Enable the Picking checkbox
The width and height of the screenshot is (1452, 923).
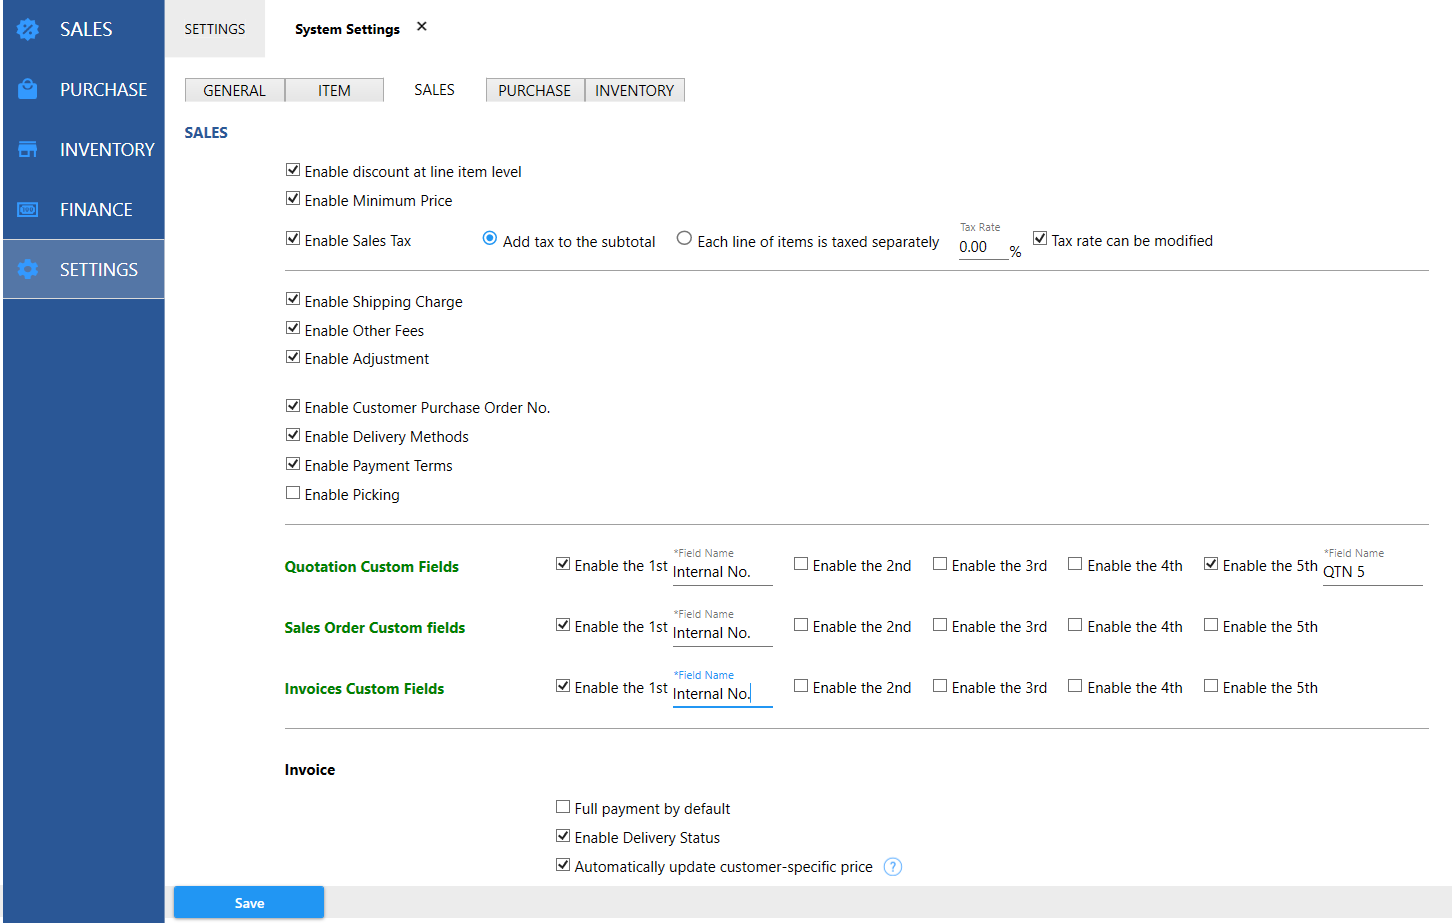pos(293,493)
